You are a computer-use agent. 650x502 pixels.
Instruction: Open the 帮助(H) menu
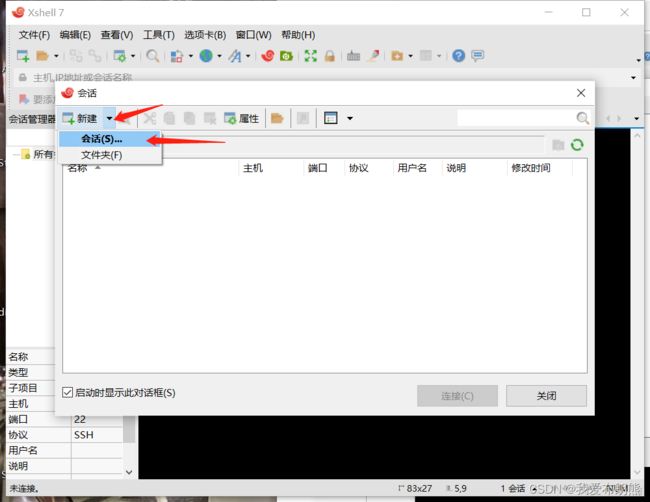[x=298, y=35]
